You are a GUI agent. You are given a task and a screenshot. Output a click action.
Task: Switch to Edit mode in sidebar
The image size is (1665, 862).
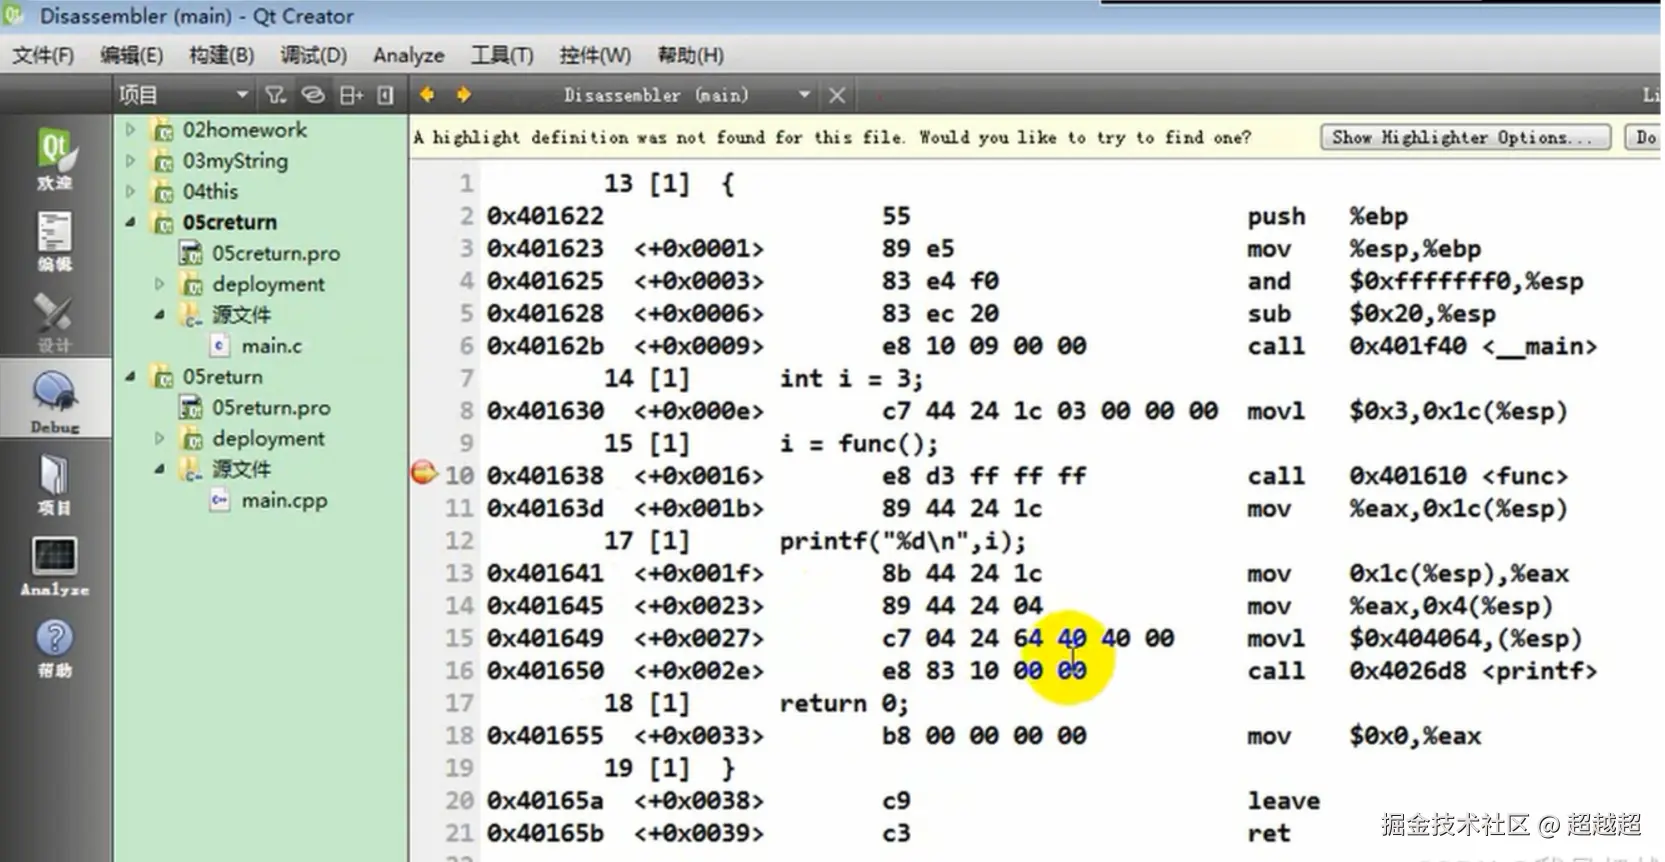(54, 240)
